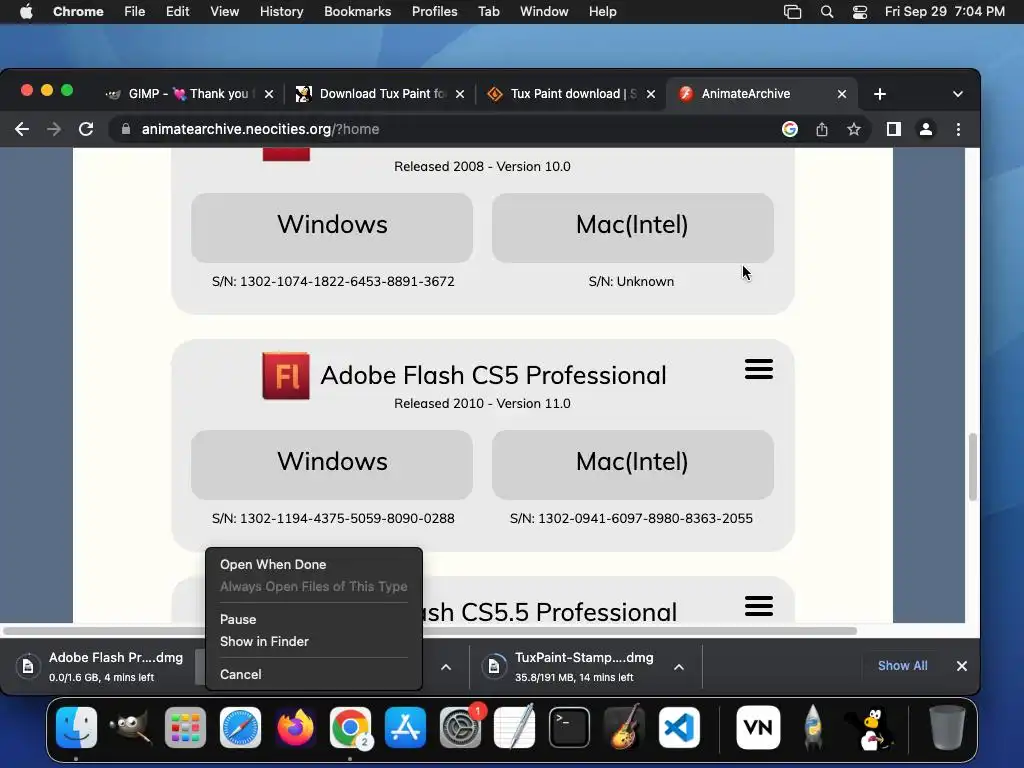The image size is (1024, 768).
Task: Launch GIMP from the Dock
Action: click(x=131, y=727)
